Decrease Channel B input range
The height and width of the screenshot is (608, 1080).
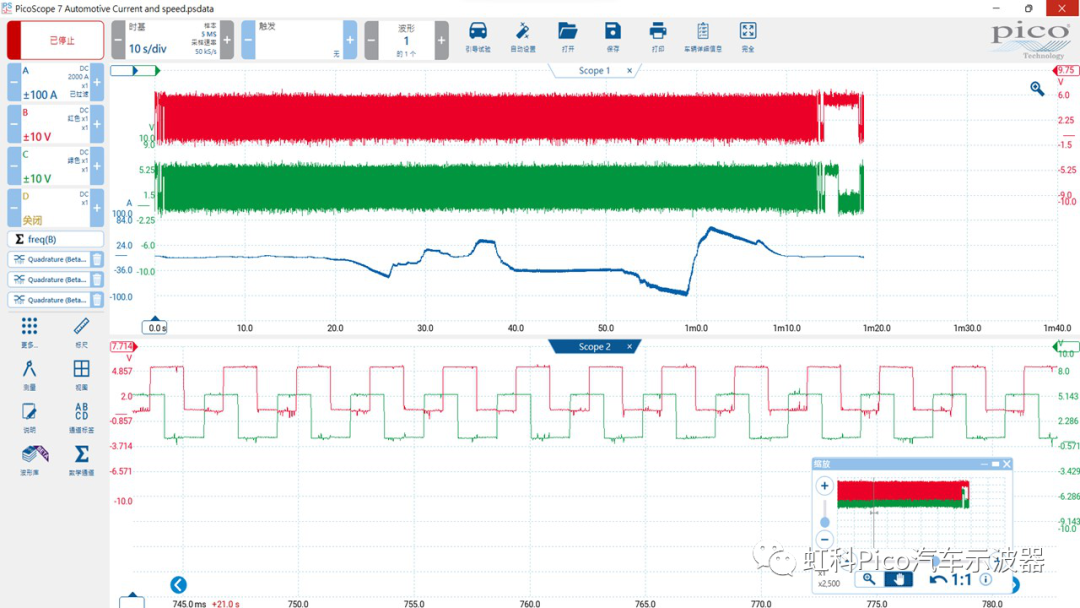[14, 125]
